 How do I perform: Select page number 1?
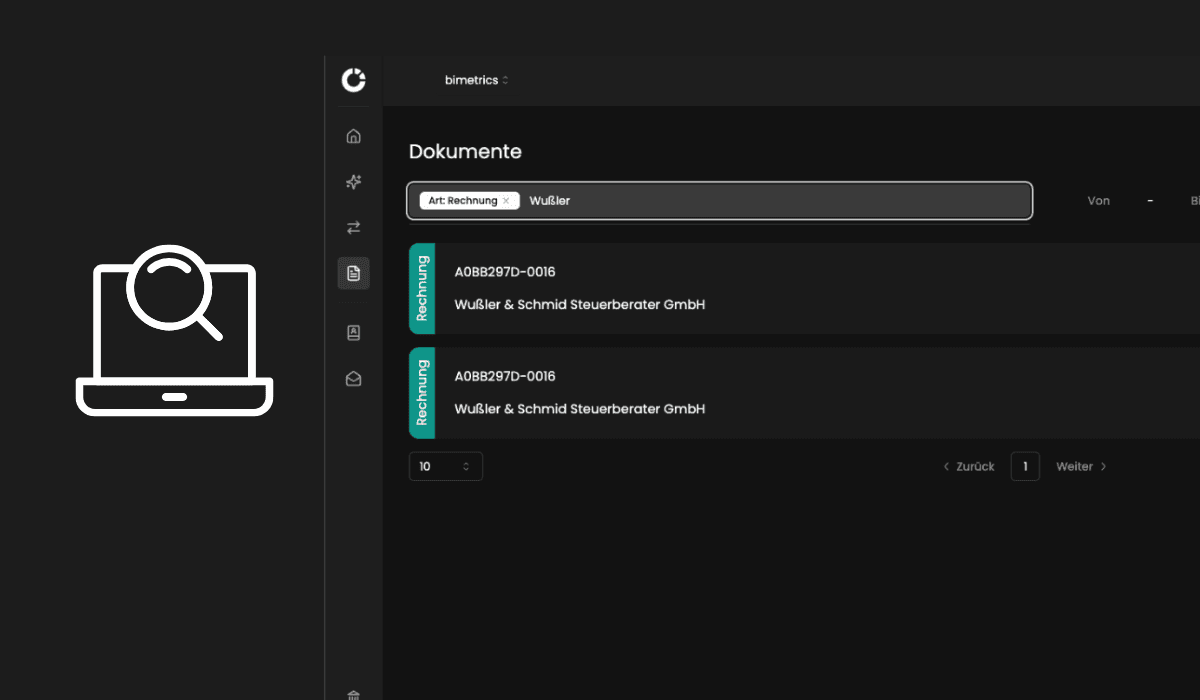[x=1025, y=466]
